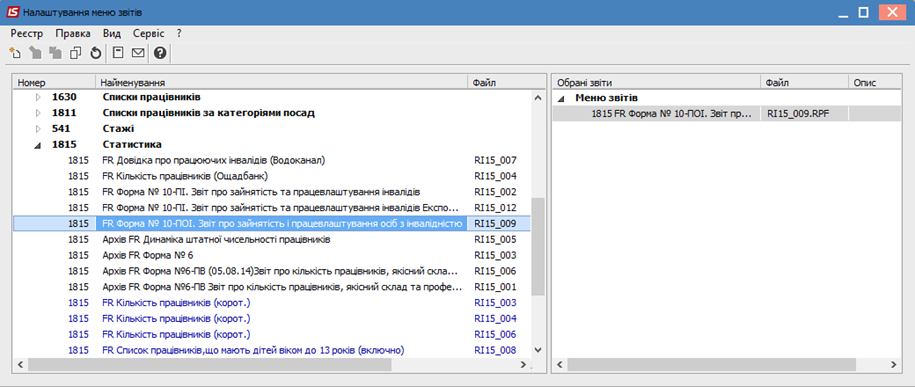915x387 pixels.
Task: Select blue Кількість працівників (корот.) row with RI15_006
Action: 272,334
